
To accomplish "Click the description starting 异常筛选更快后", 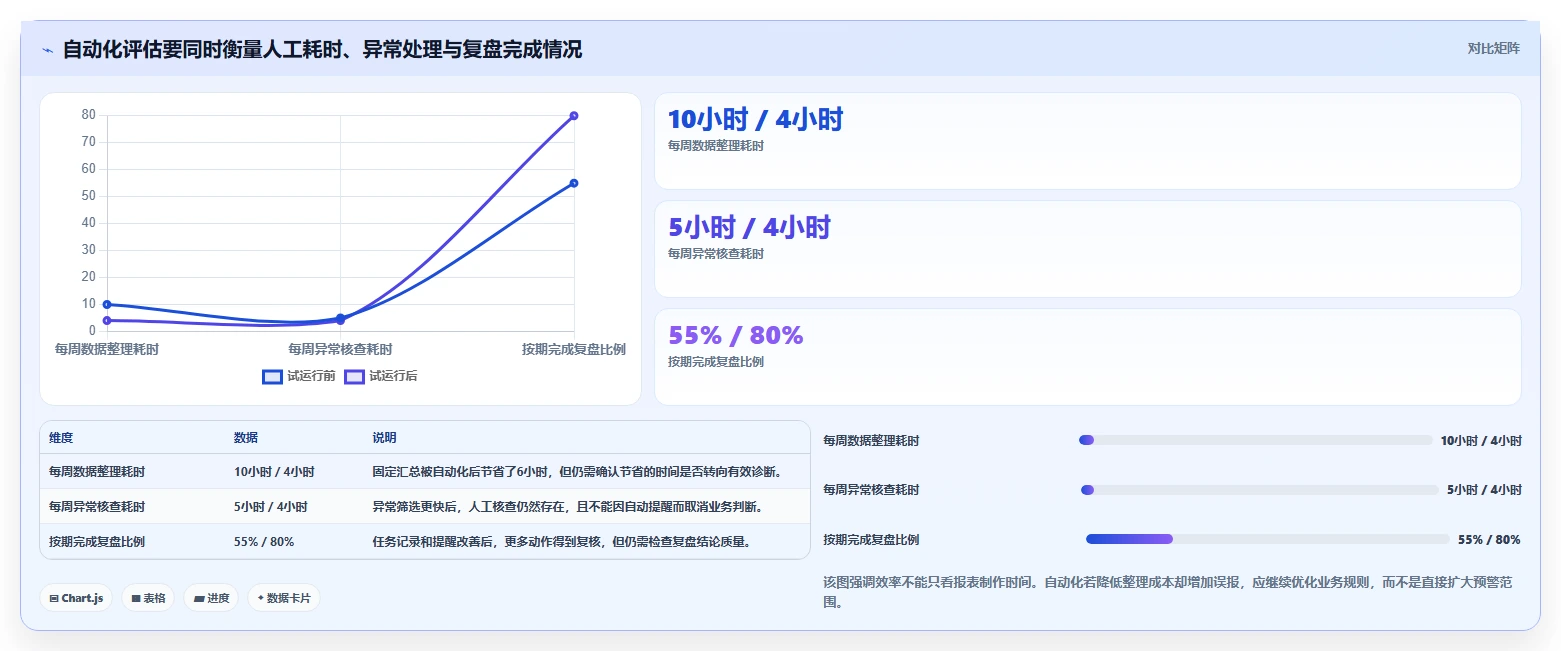I will 568,507.
